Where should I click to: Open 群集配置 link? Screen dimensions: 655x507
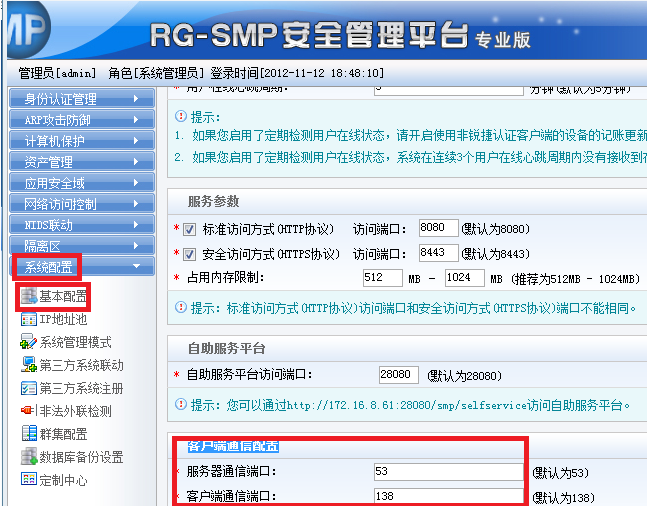(x=63, y=434)
